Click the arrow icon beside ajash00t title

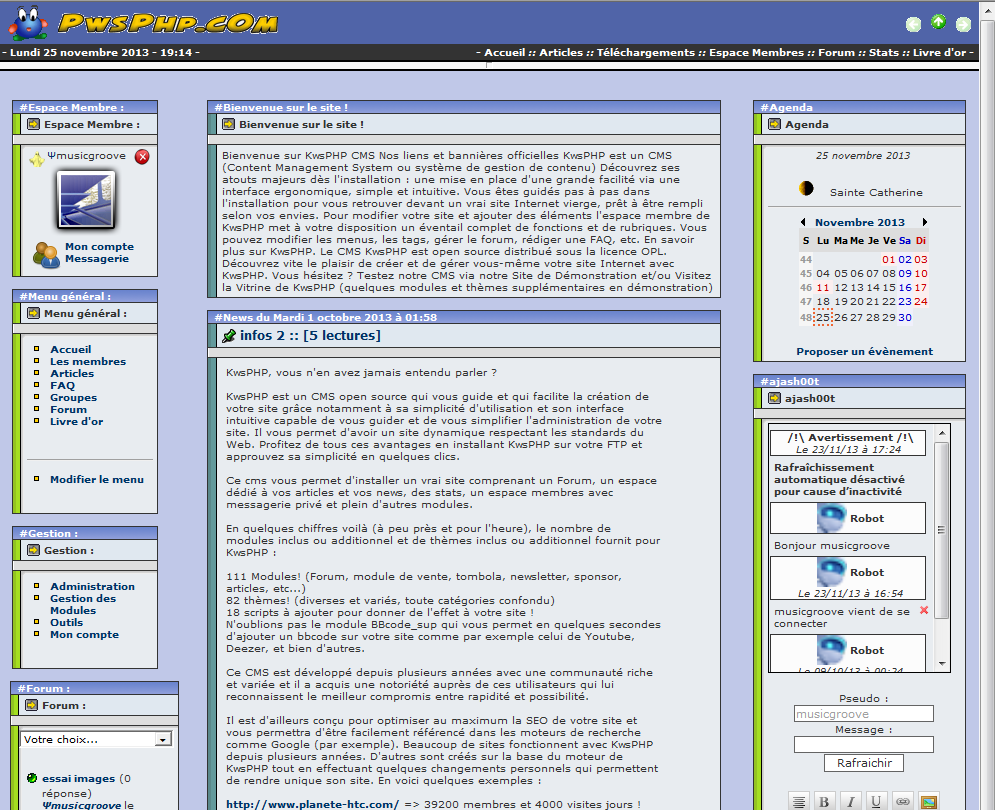pyautogui.click(x=774, y=398)
